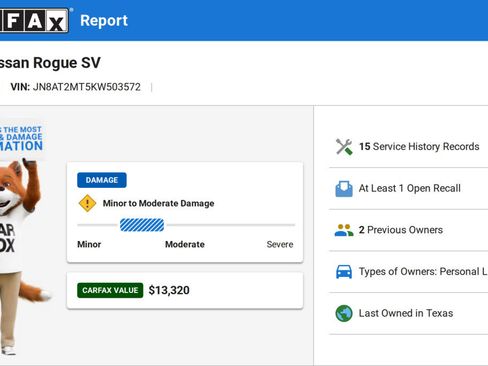This screenshot has height=366, width=488.
Task: Click the yellow warning diamond icon
Action: (87, 203)
